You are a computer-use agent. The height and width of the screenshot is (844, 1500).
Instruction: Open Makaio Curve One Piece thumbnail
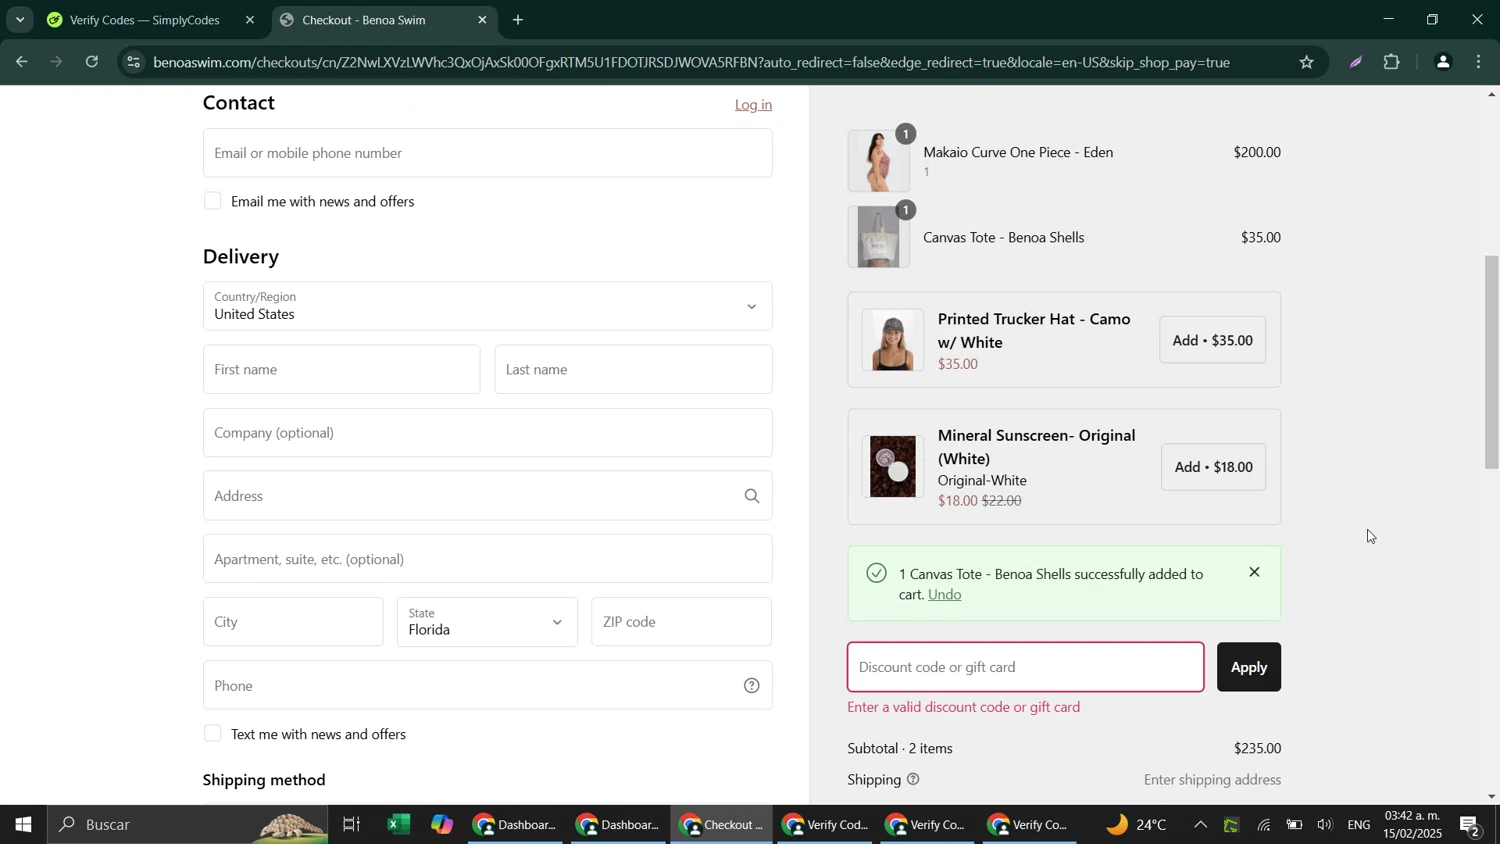coord(878,160)
